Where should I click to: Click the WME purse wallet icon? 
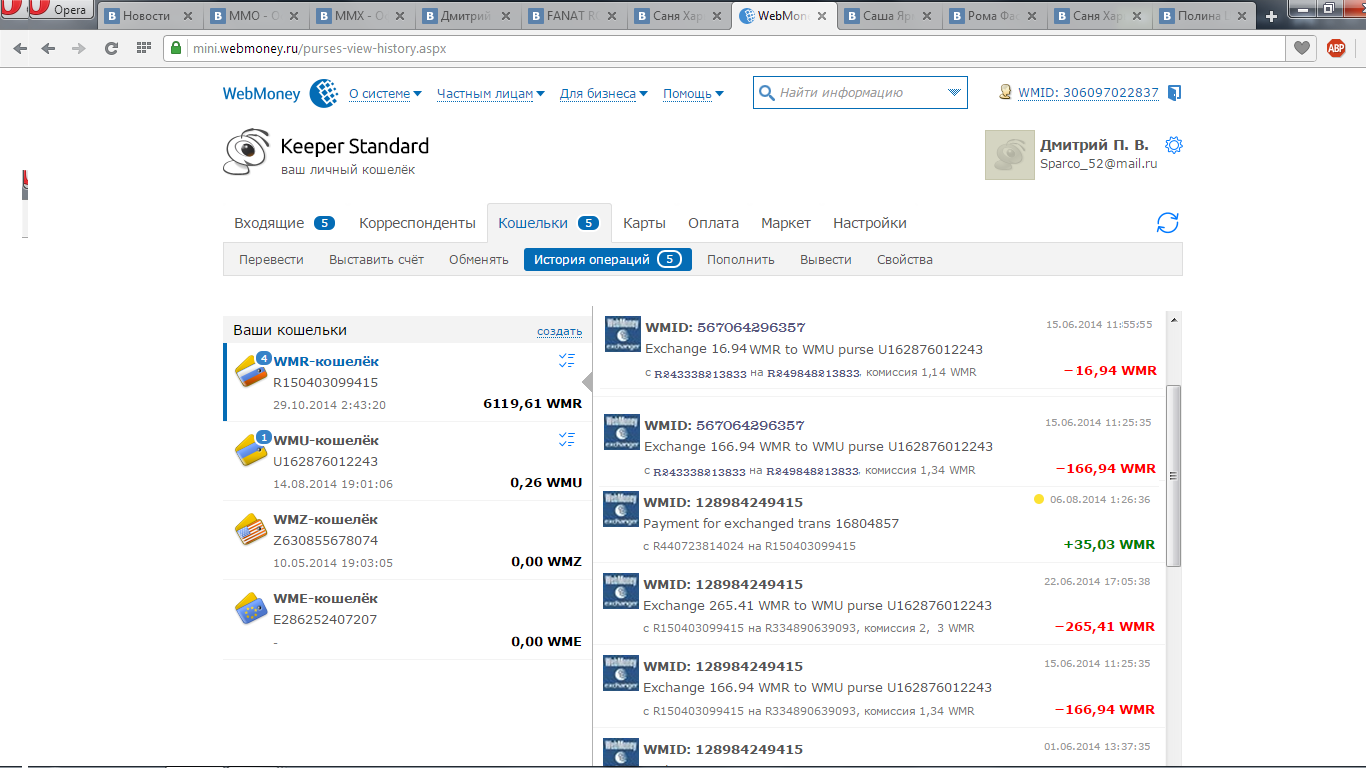251,609
